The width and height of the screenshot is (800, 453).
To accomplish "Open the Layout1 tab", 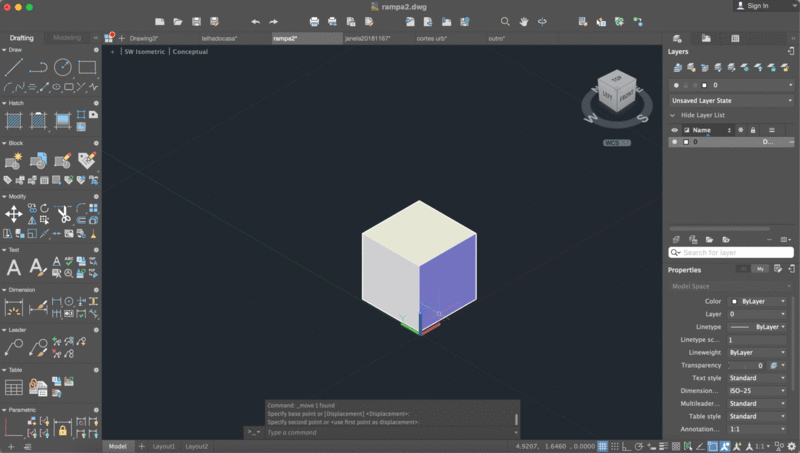I will point(164,446).
